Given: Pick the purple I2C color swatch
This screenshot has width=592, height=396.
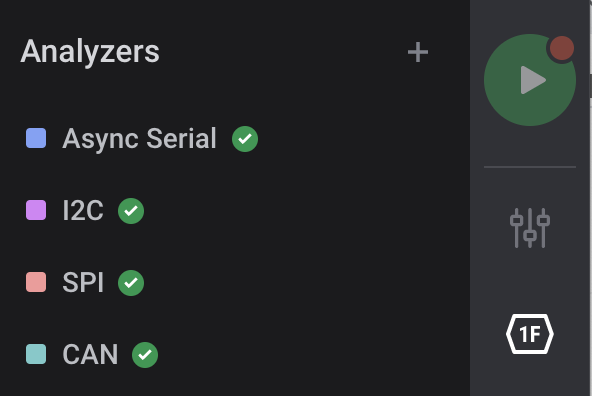Looking at the screenshot, I should 36,210.
